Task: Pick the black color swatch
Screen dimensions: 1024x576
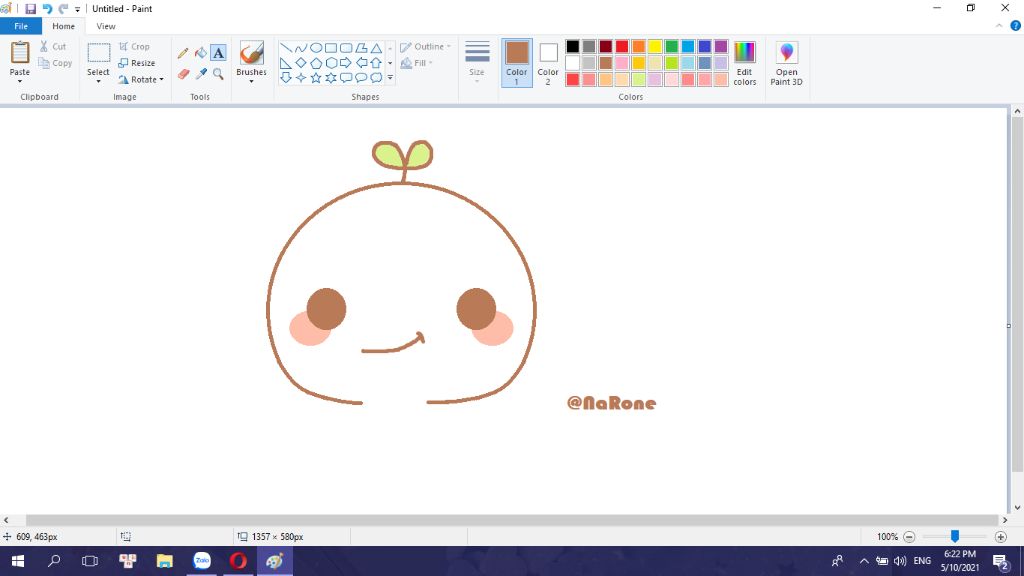Action: tap(573, 46)
